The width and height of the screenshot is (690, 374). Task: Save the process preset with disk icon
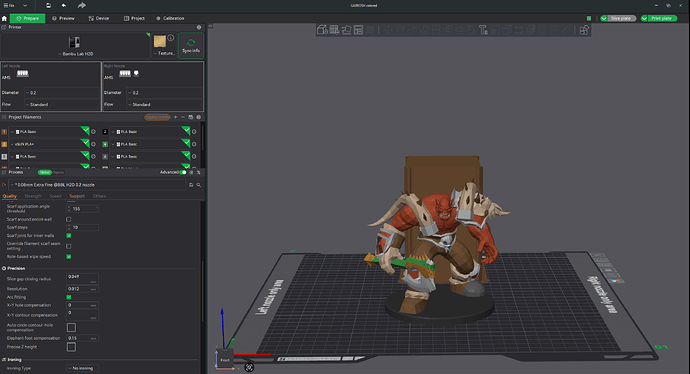pyautogui.click(x=191, y=185)
